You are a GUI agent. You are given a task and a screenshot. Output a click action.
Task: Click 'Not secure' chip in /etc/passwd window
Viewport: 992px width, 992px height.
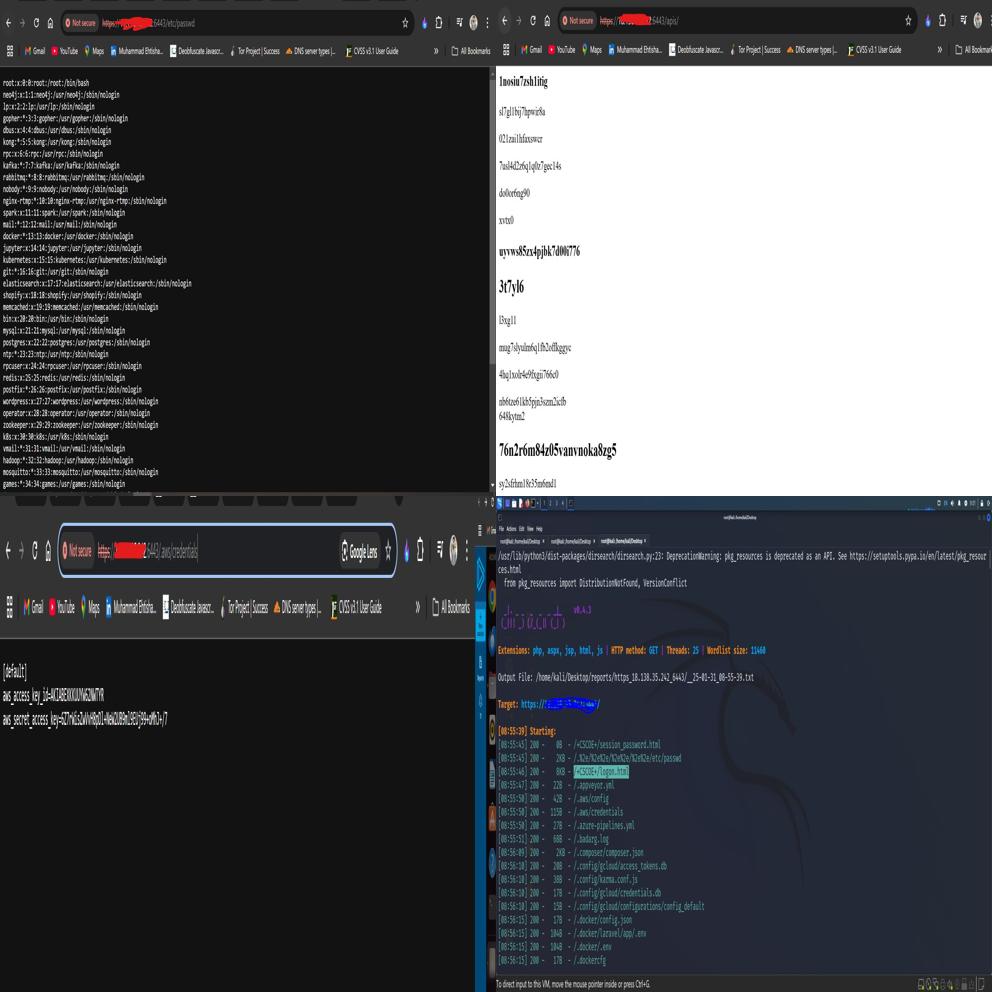(x=80, y=23)
